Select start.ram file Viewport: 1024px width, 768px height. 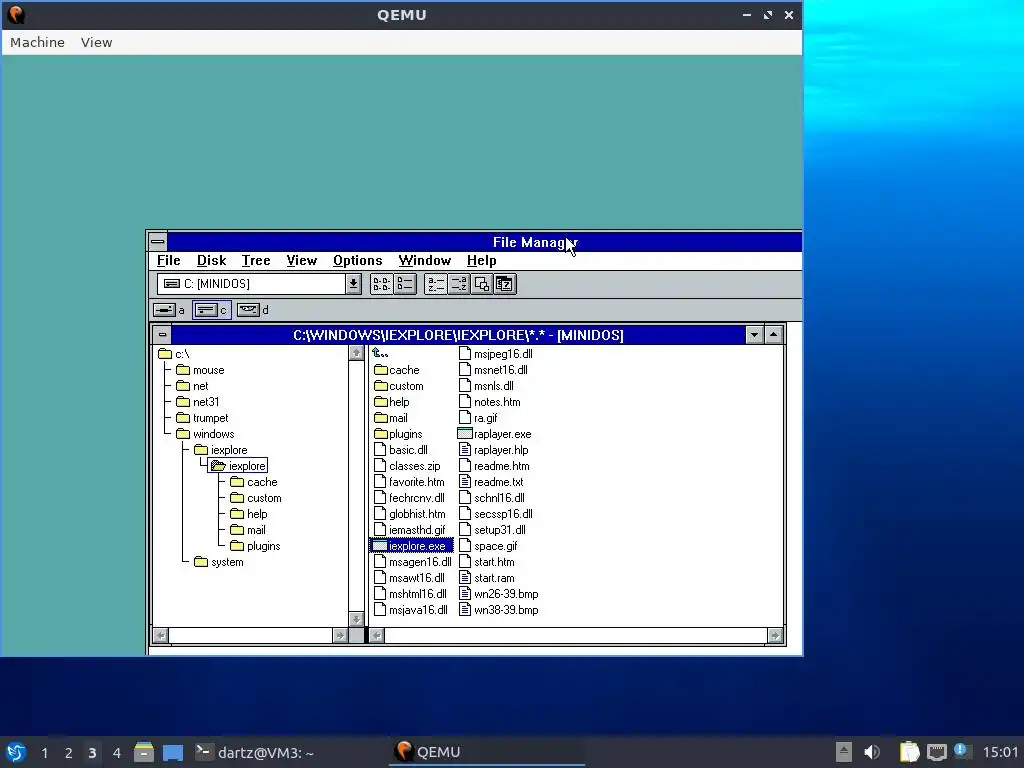[487, 578]
